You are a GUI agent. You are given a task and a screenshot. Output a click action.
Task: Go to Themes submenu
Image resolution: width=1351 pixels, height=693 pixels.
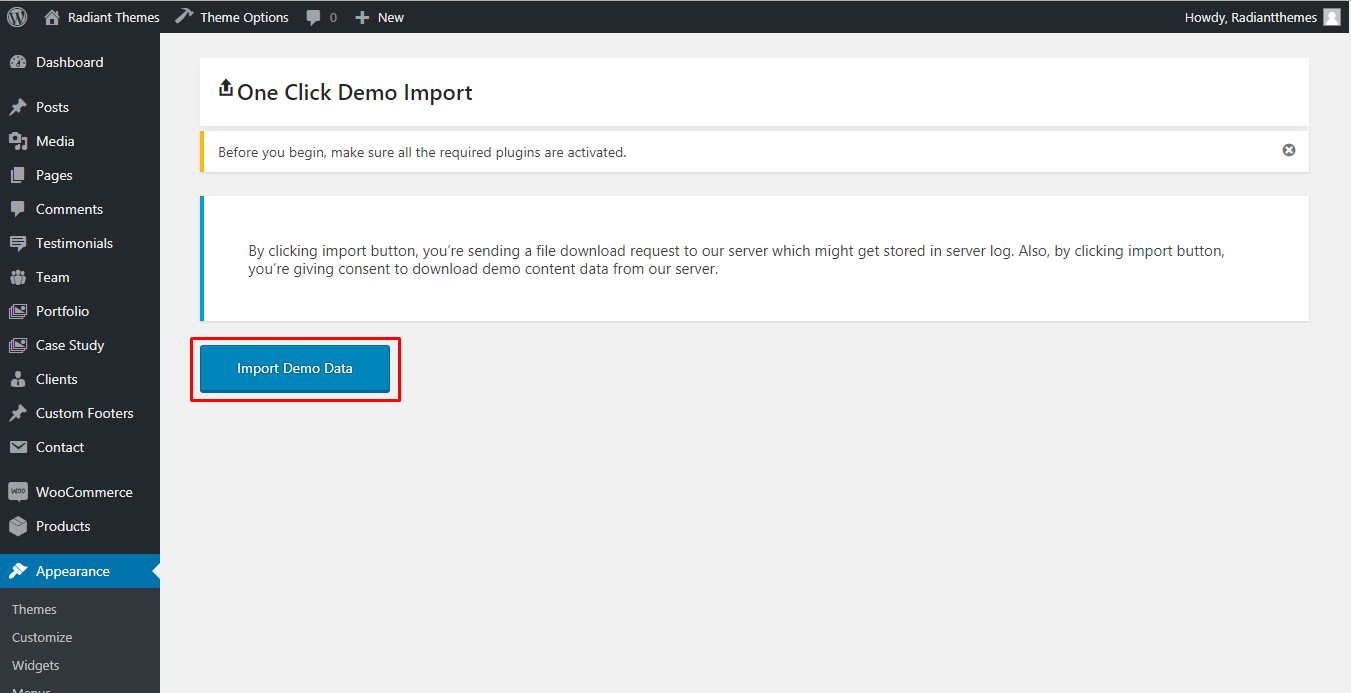coord(34,609)
